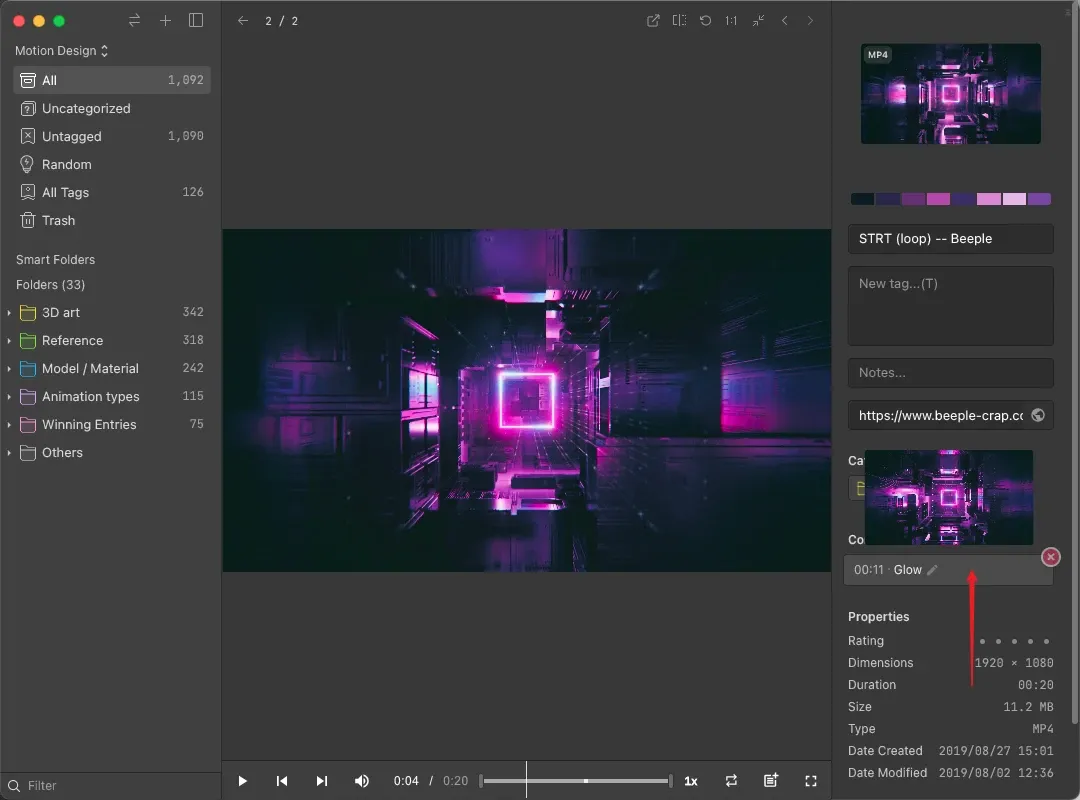The height and width of the screenshot is (800, 1080).
Task: Set zoom to 1:1 actual size
Action: tap(731, 21)
